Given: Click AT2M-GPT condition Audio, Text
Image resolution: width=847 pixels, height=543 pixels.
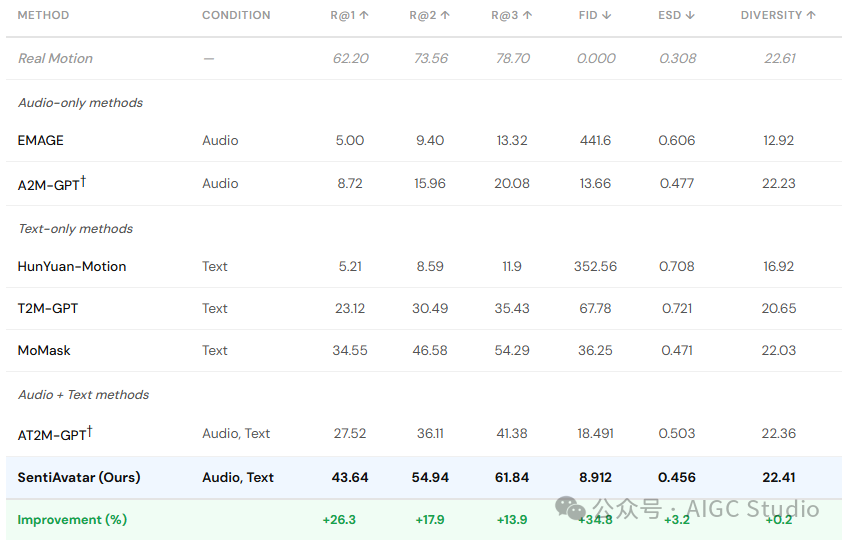Looking at the screenshot, I should [x=236, y=433].
